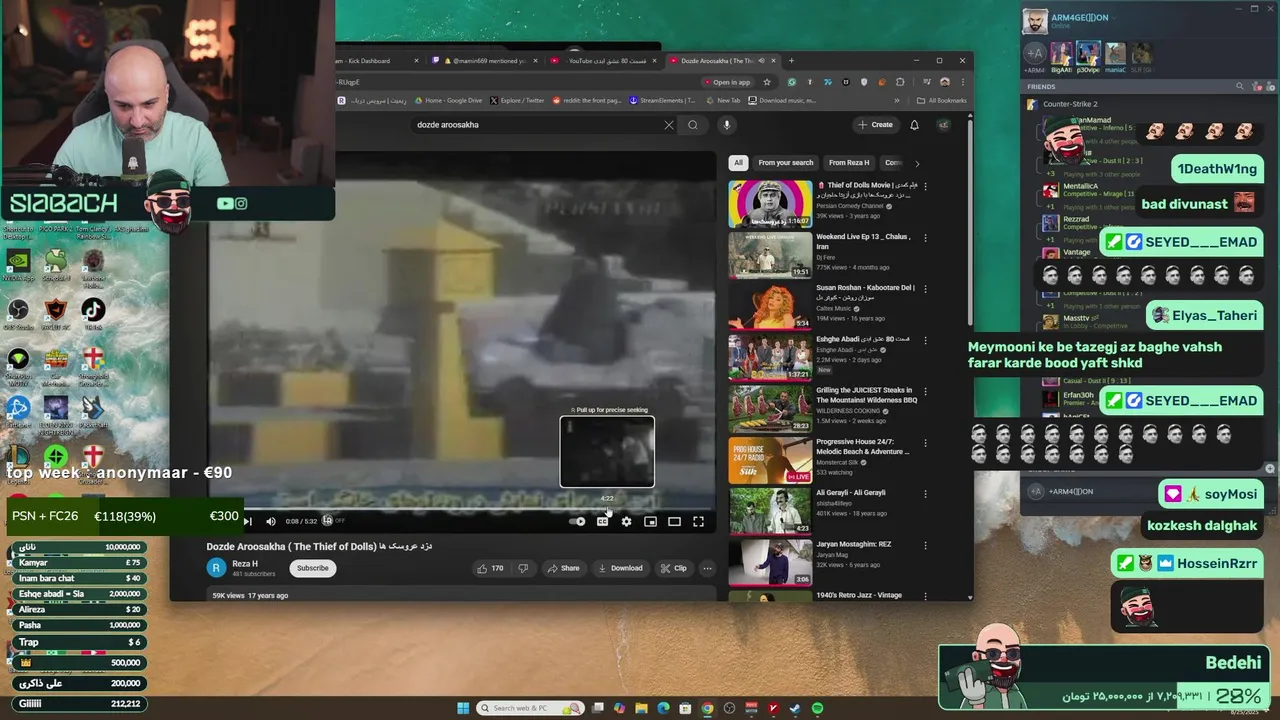Open the Reza H channel avatar
The width and height of the screenshot is (1280, 720).
217,568
